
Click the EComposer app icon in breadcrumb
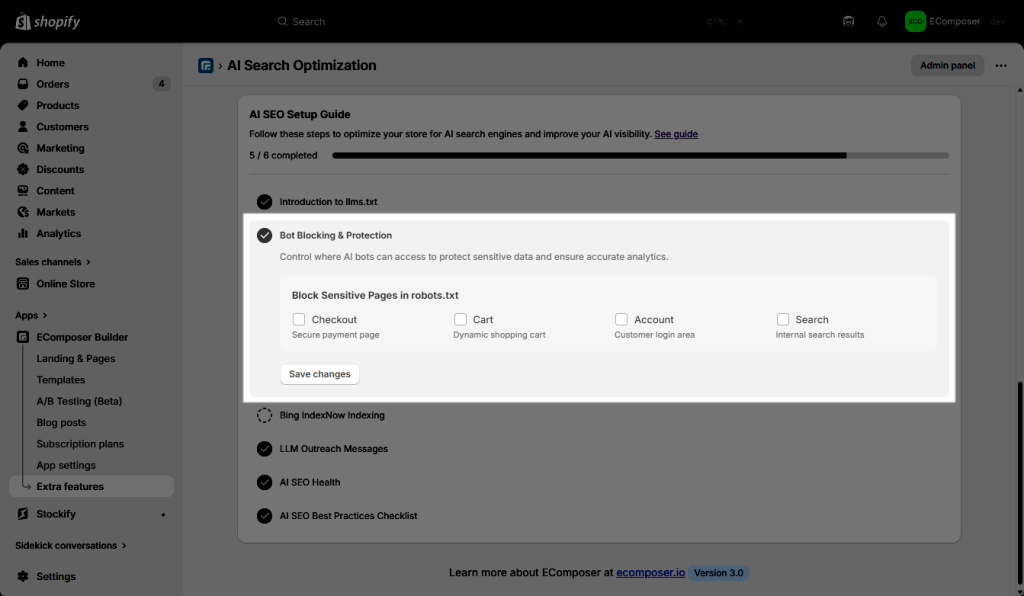206,66
